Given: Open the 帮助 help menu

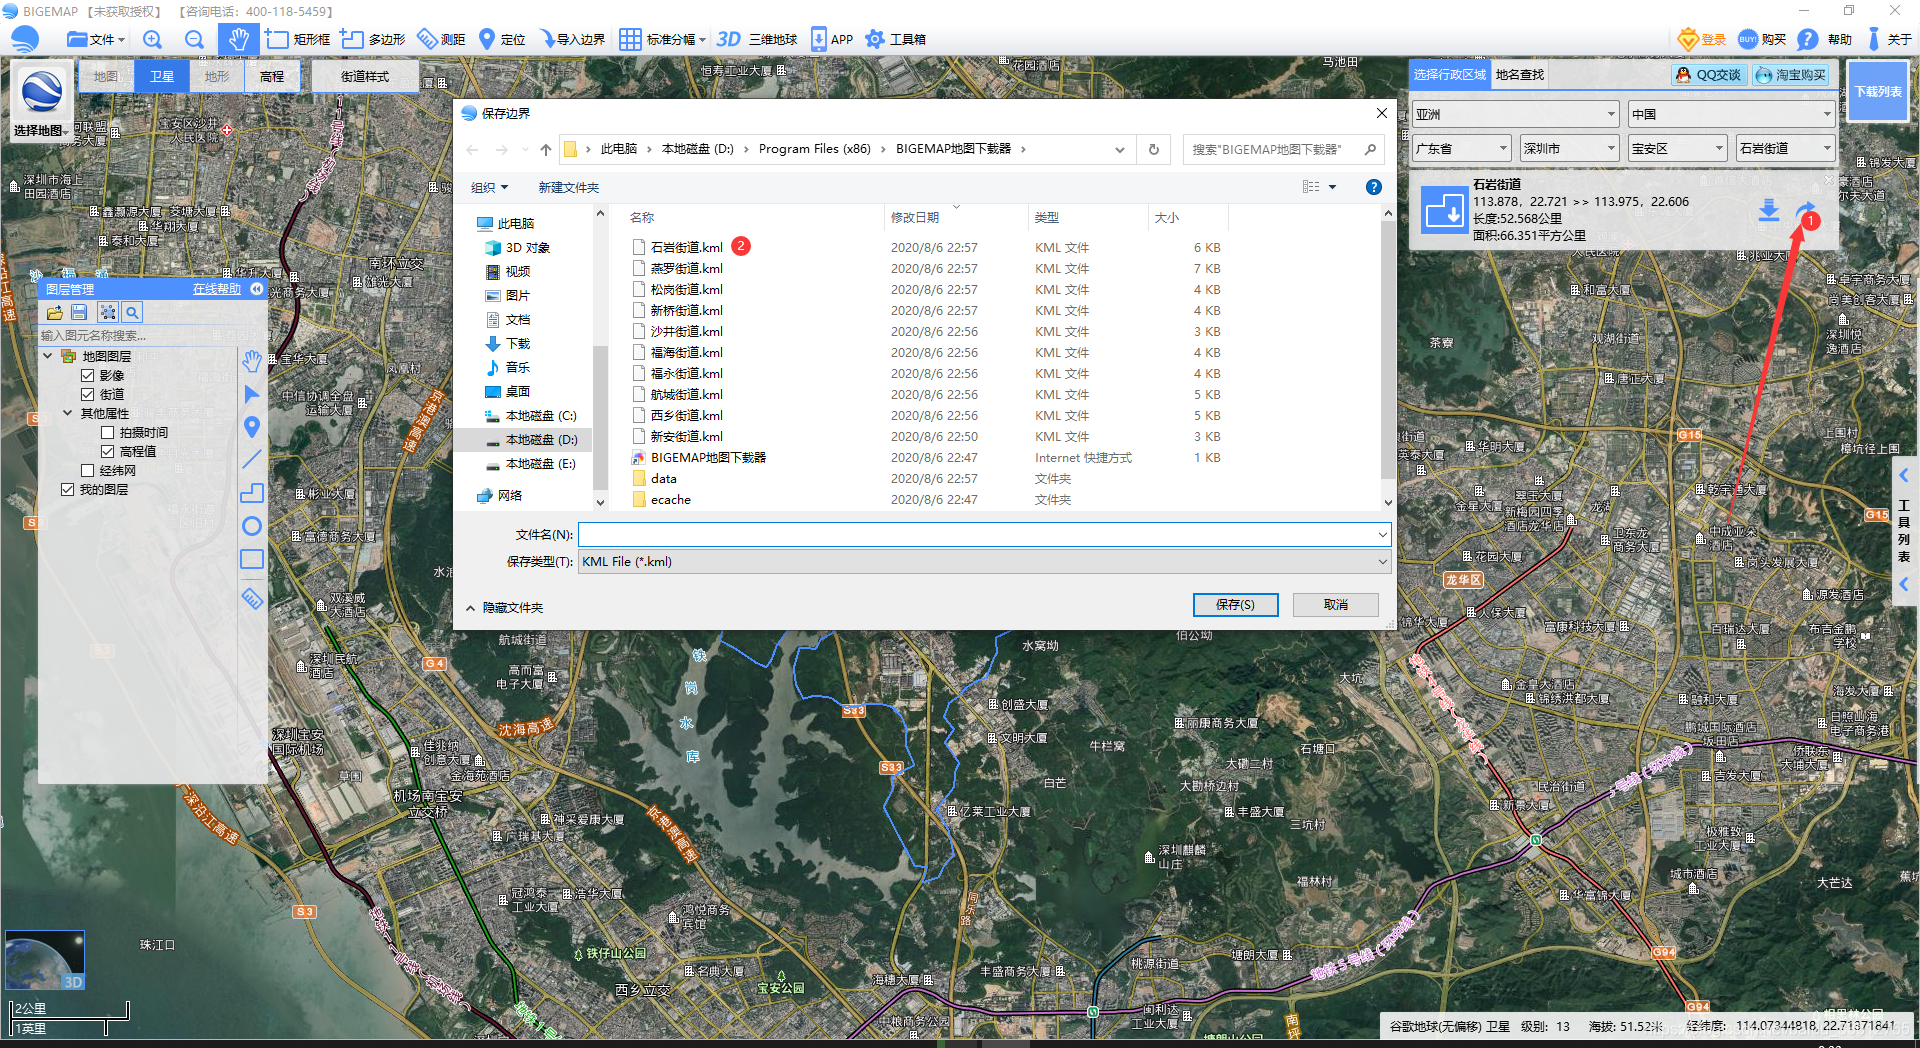Looking at the screenshot, I should pos(1824,39).
